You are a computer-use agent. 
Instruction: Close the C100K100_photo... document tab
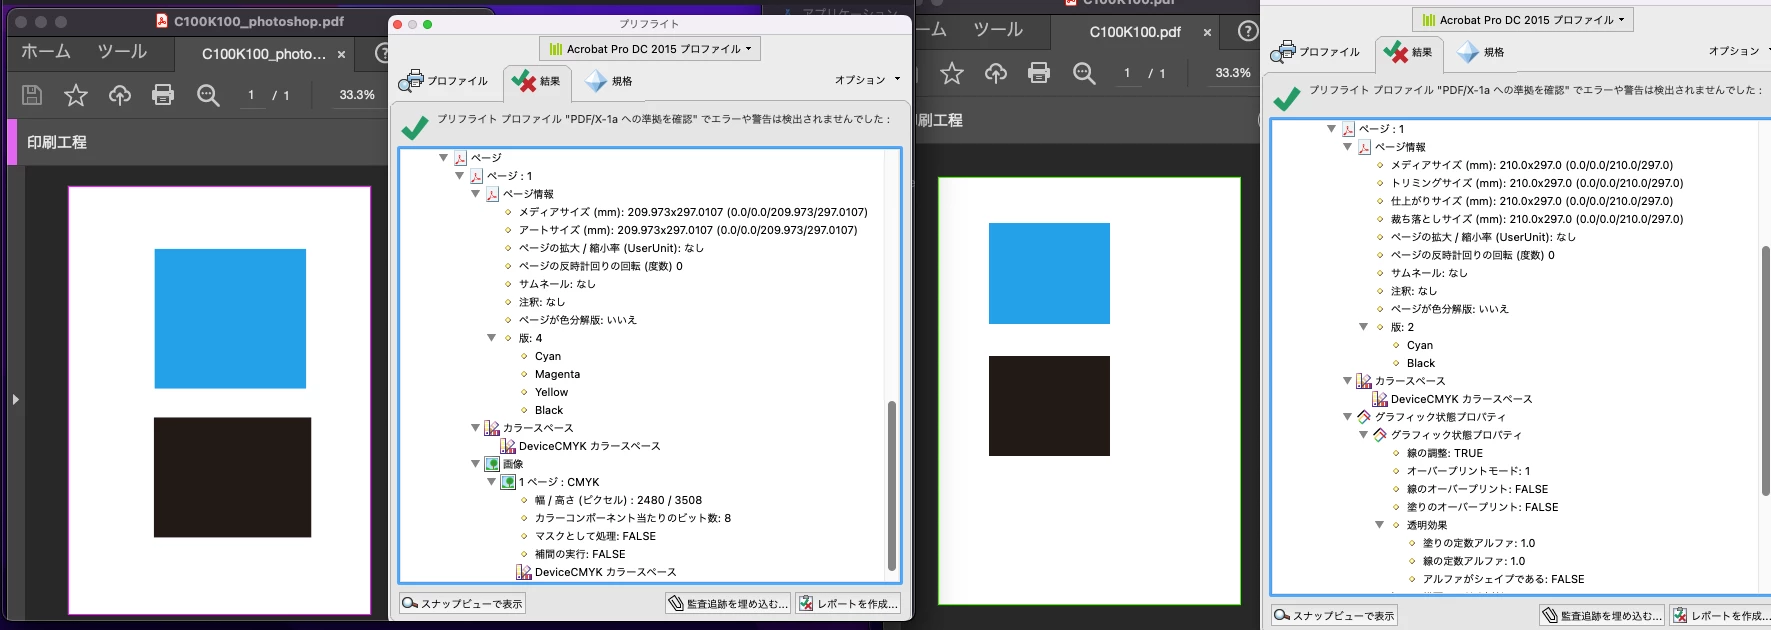341,55
